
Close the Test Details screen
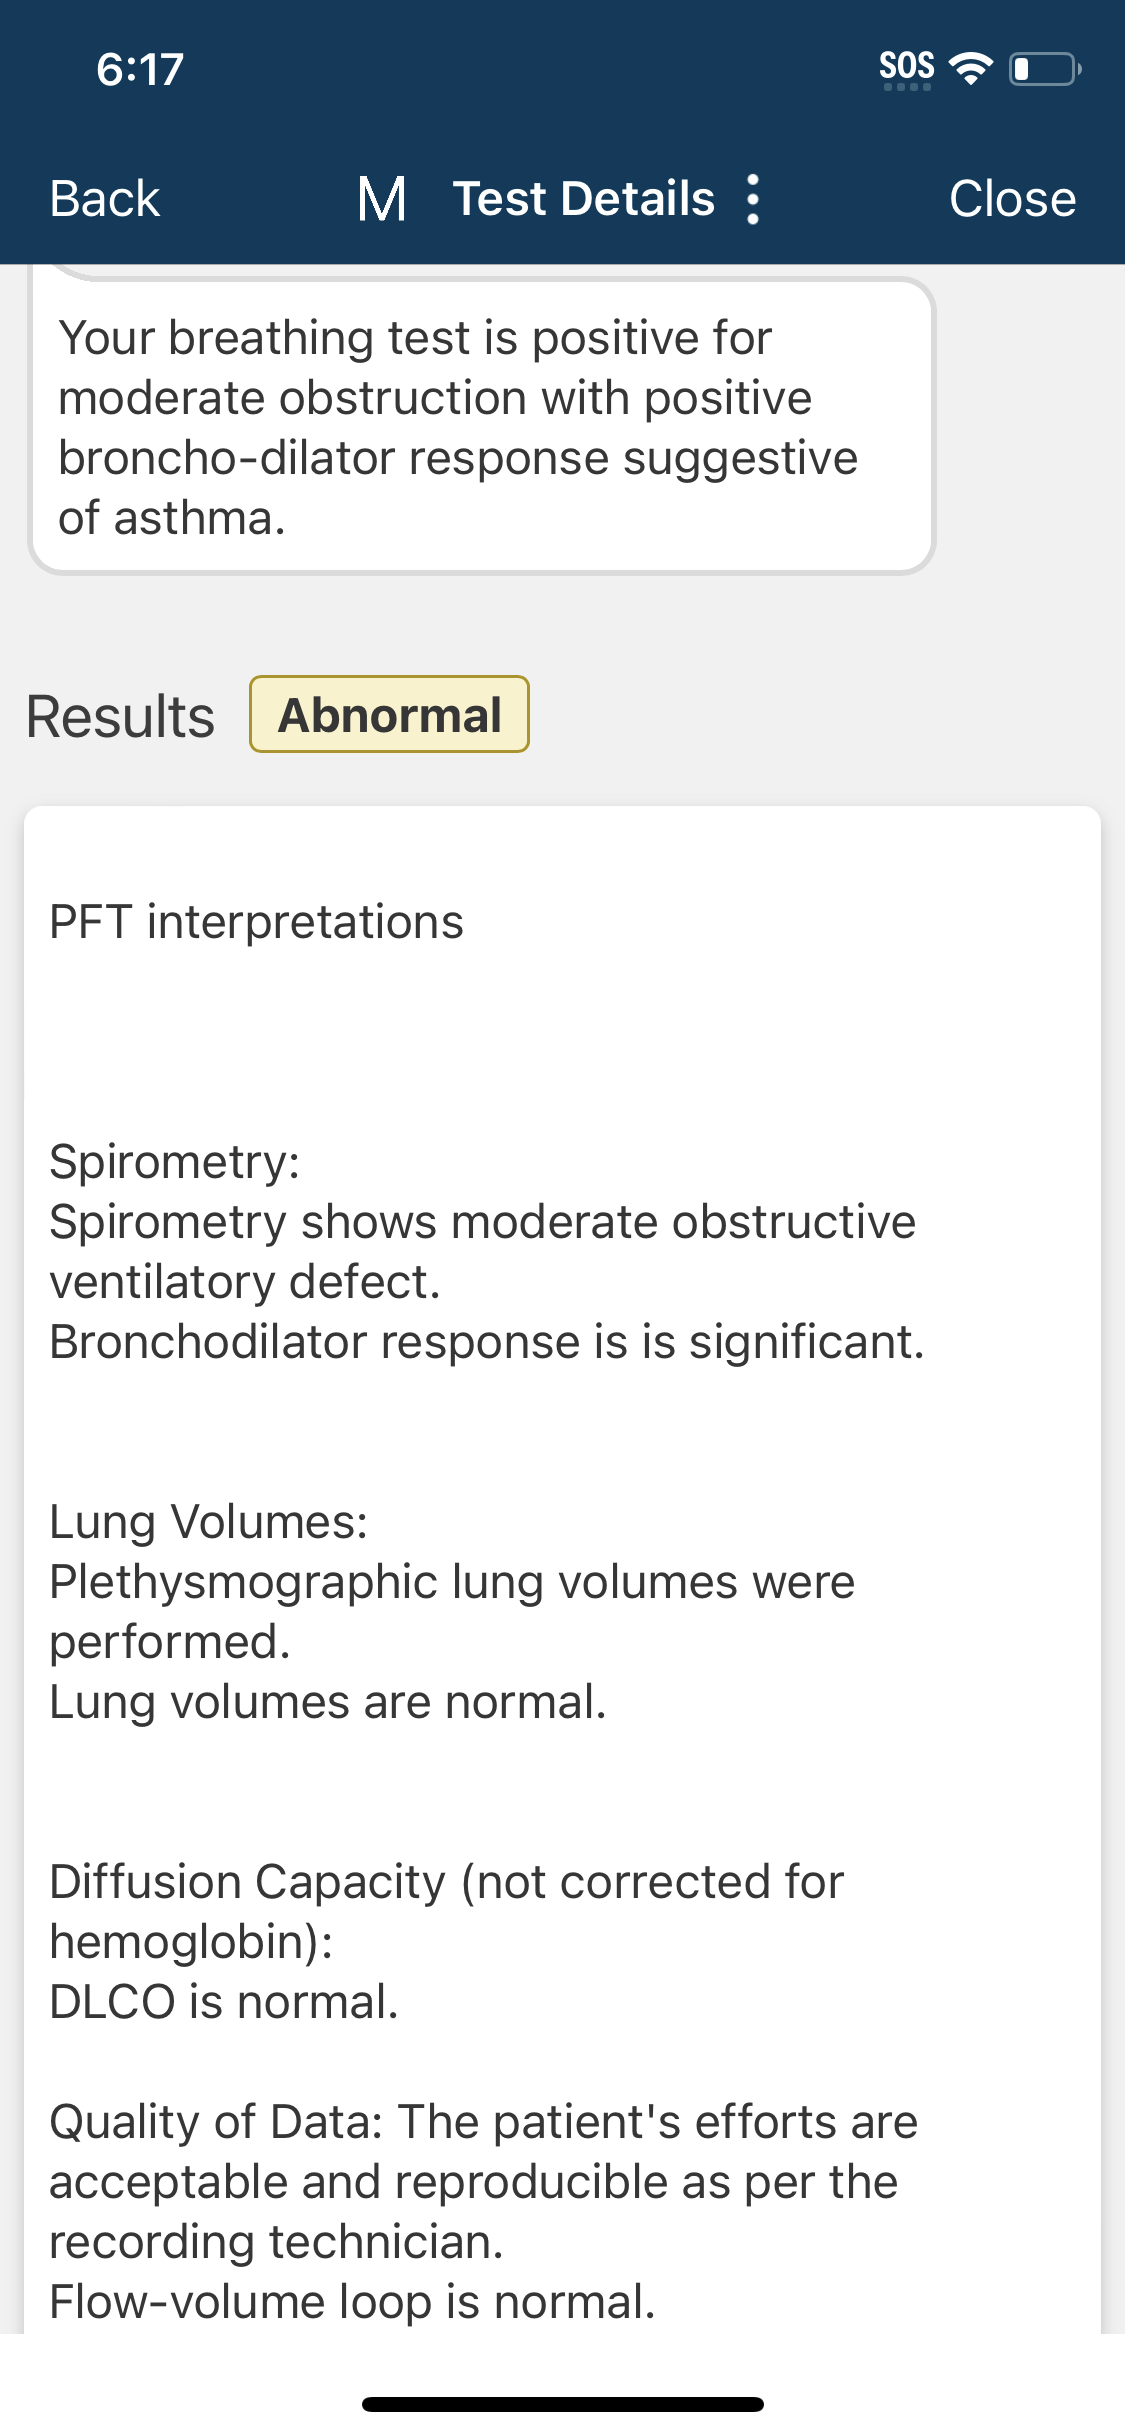[1012, 199]
